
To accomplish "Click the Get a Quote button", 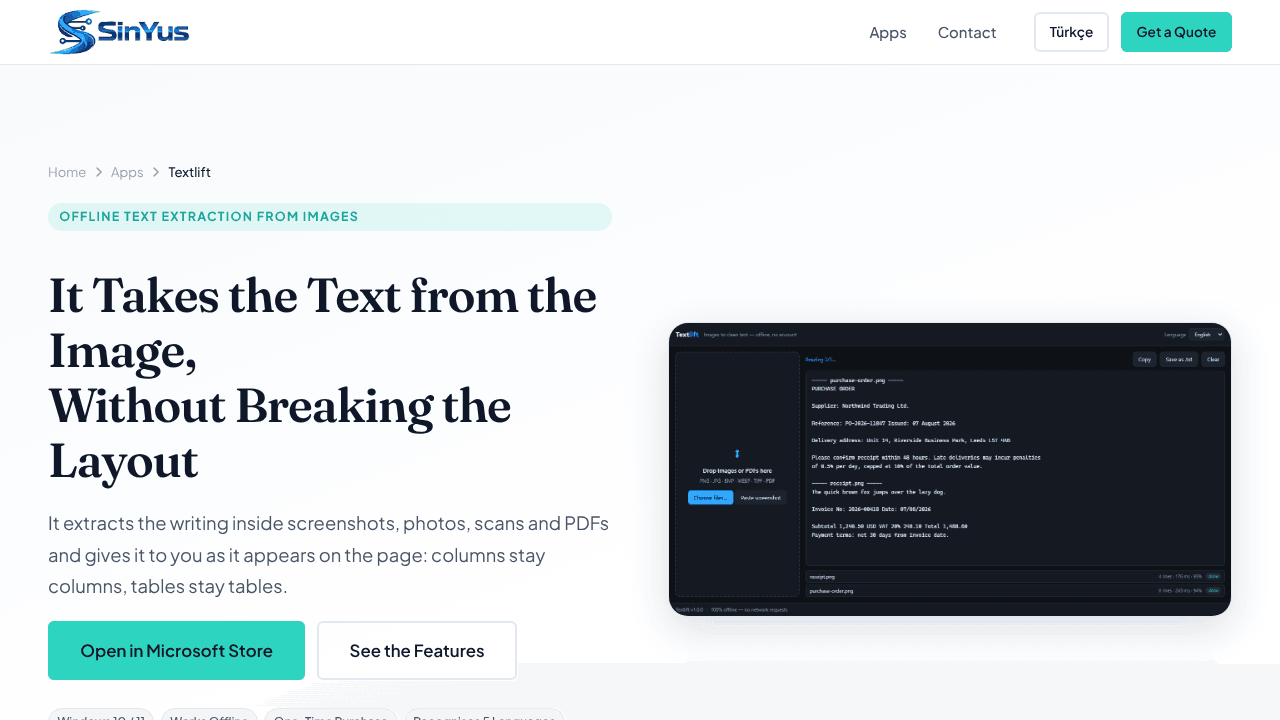I will pyautogui.click(x=1176, y=32).
